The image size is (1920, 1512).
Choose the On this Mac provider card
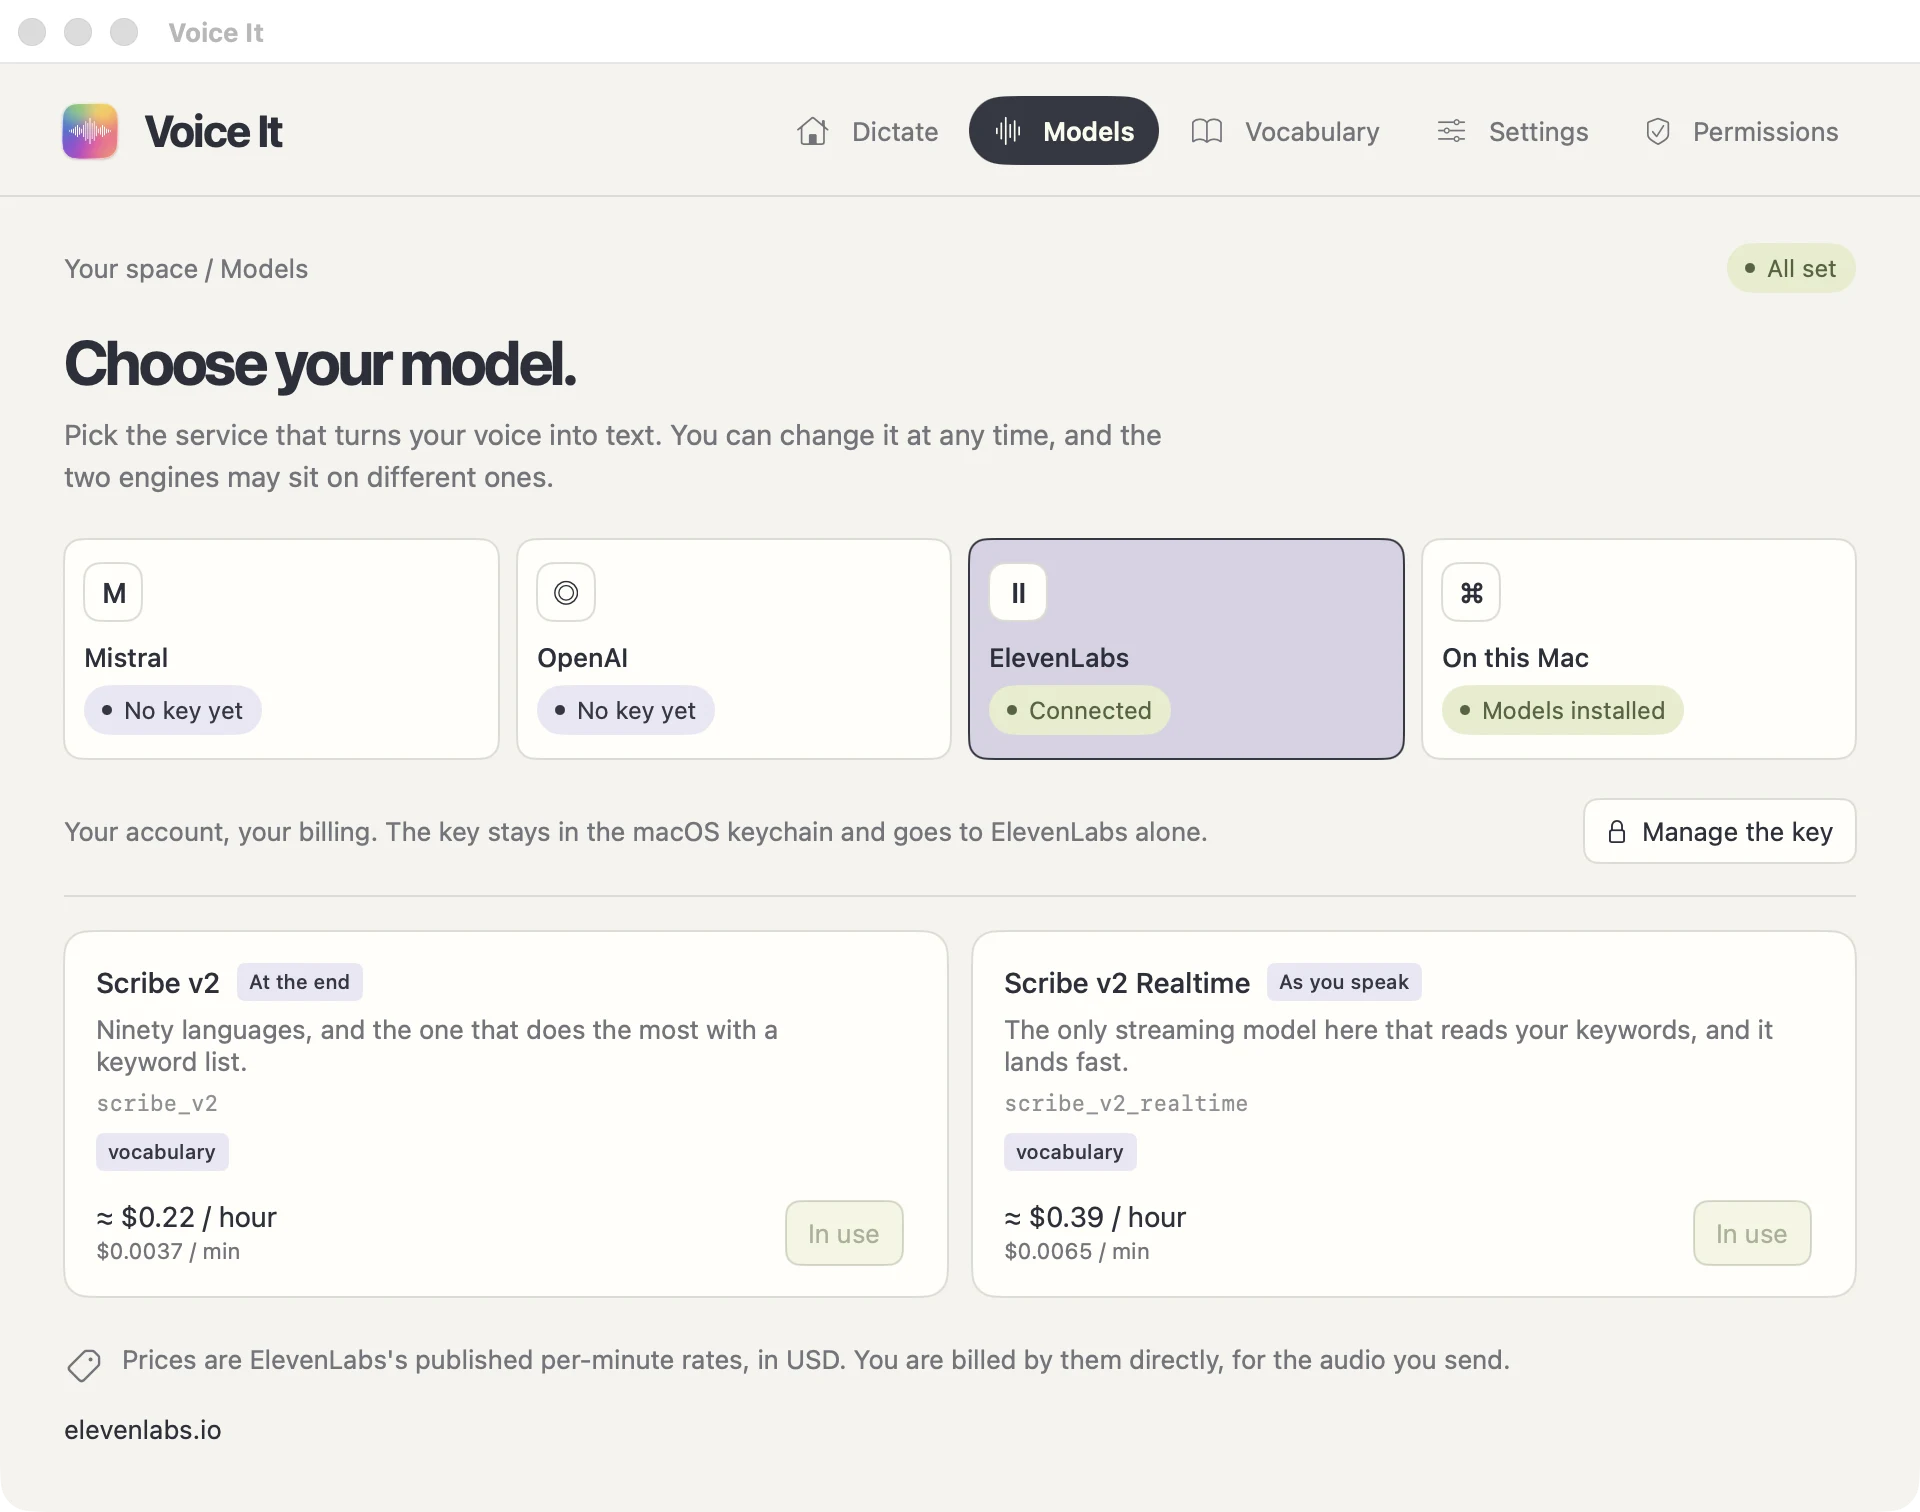click(1639, 649)
